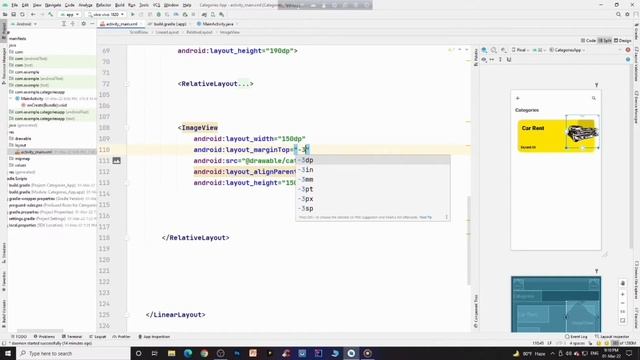640x360 pixels.
Task: Open IDE settings gear at top right
Action: tap(627, 15)
